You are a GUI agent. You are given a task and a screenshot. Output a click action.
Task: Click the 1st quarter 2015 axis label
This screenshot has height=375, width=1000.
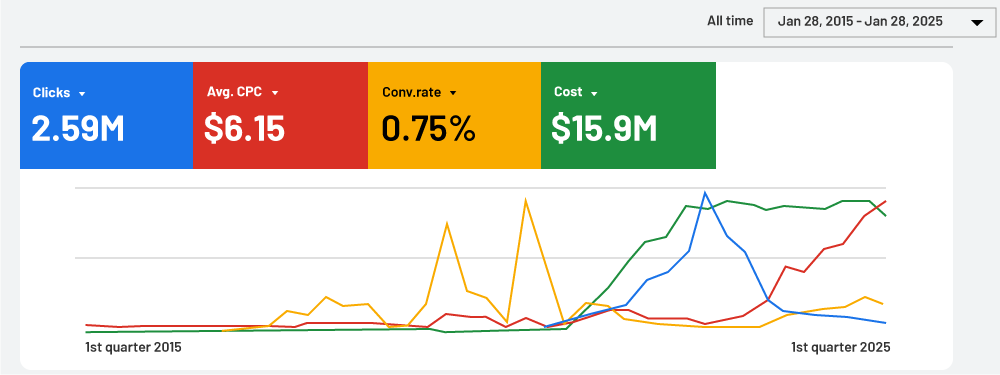tap(133, 348)
